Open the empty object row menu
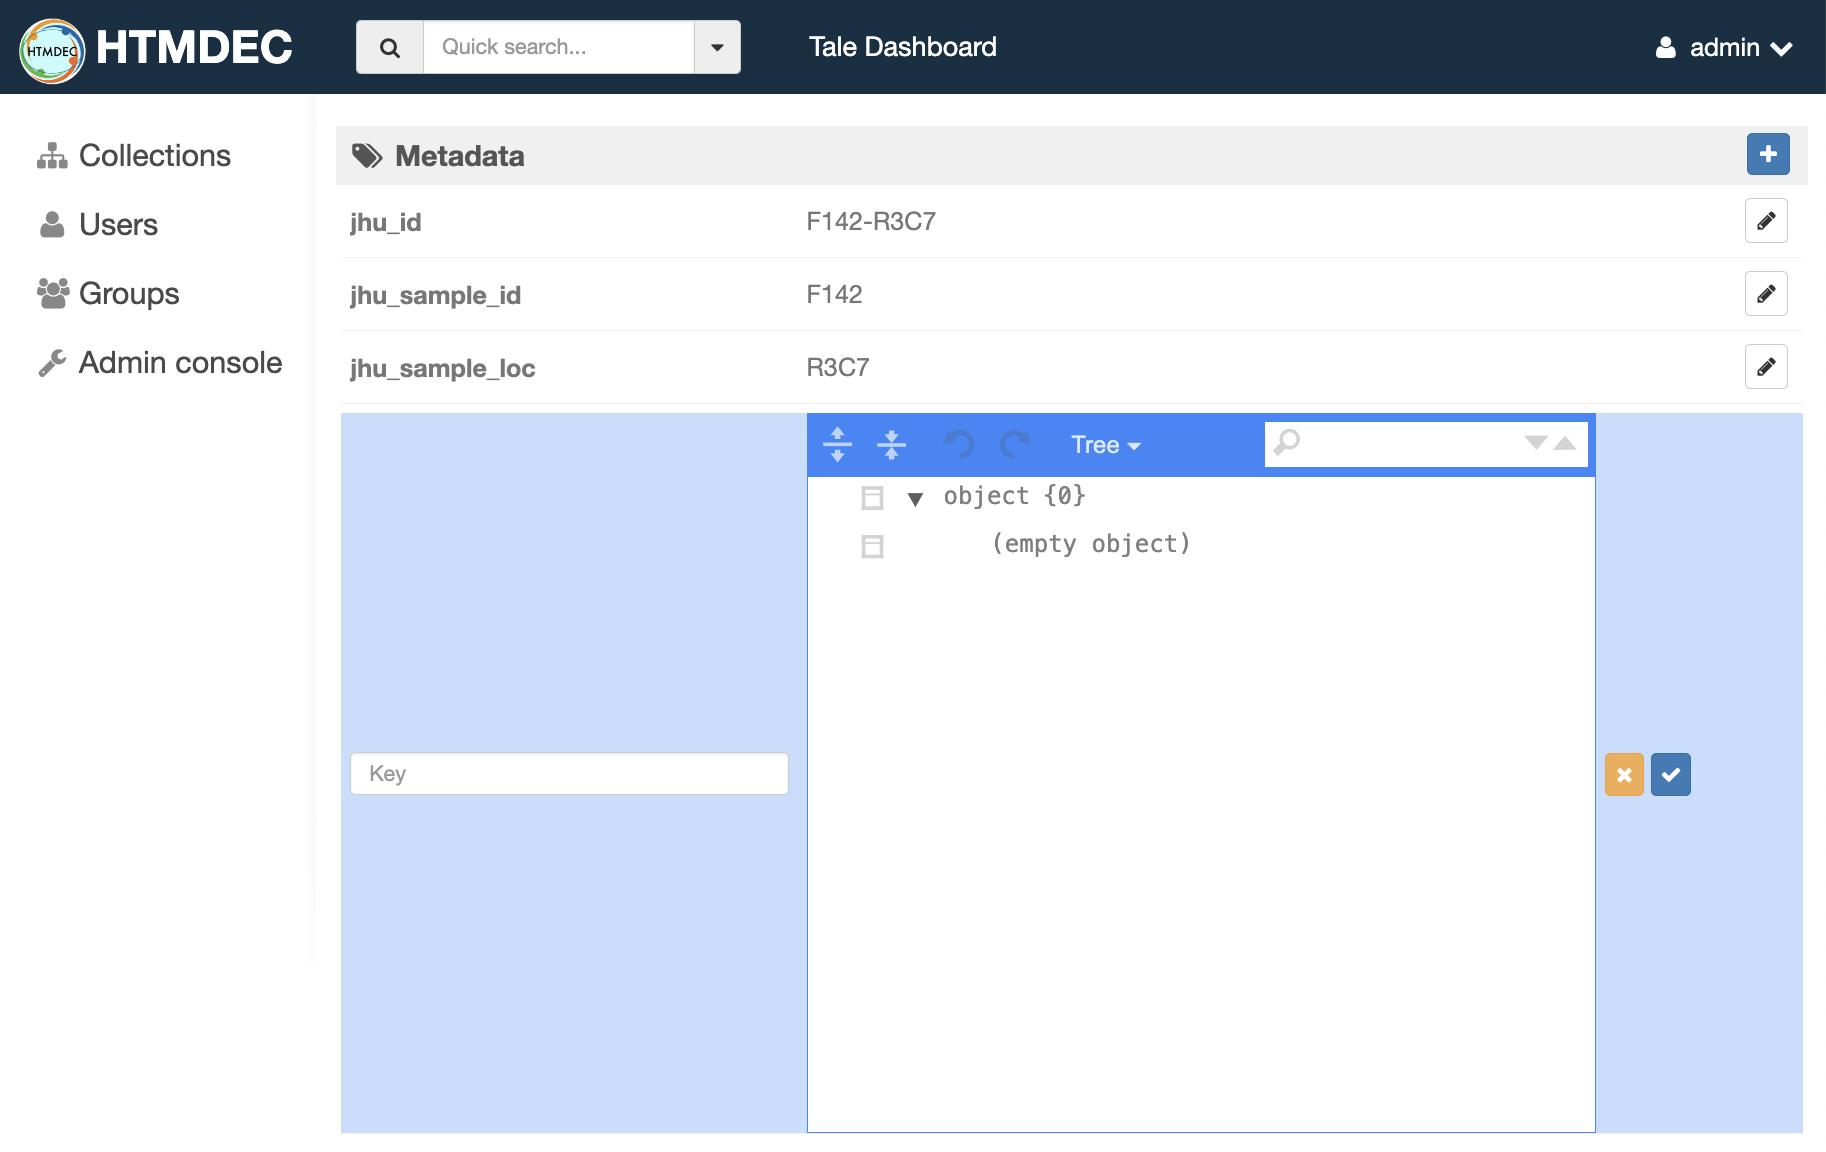This screenshot has width=1826, height=1152. pyautogui.click(x=872, y=546)
